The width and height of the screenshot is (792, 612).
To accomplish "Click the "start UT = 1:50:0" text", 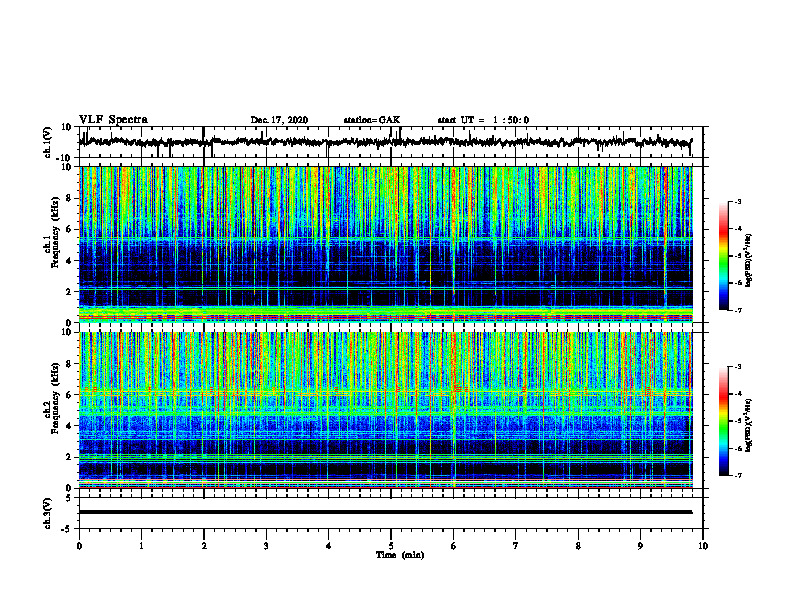I will (483, 120).
